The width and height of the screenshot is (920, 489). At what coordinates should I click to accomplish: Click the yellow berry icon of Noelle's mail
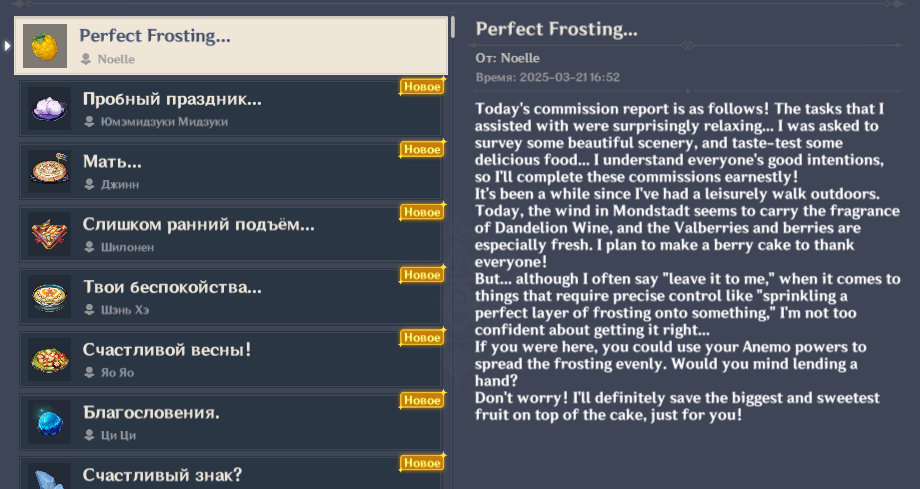click(x=45, y=46)
